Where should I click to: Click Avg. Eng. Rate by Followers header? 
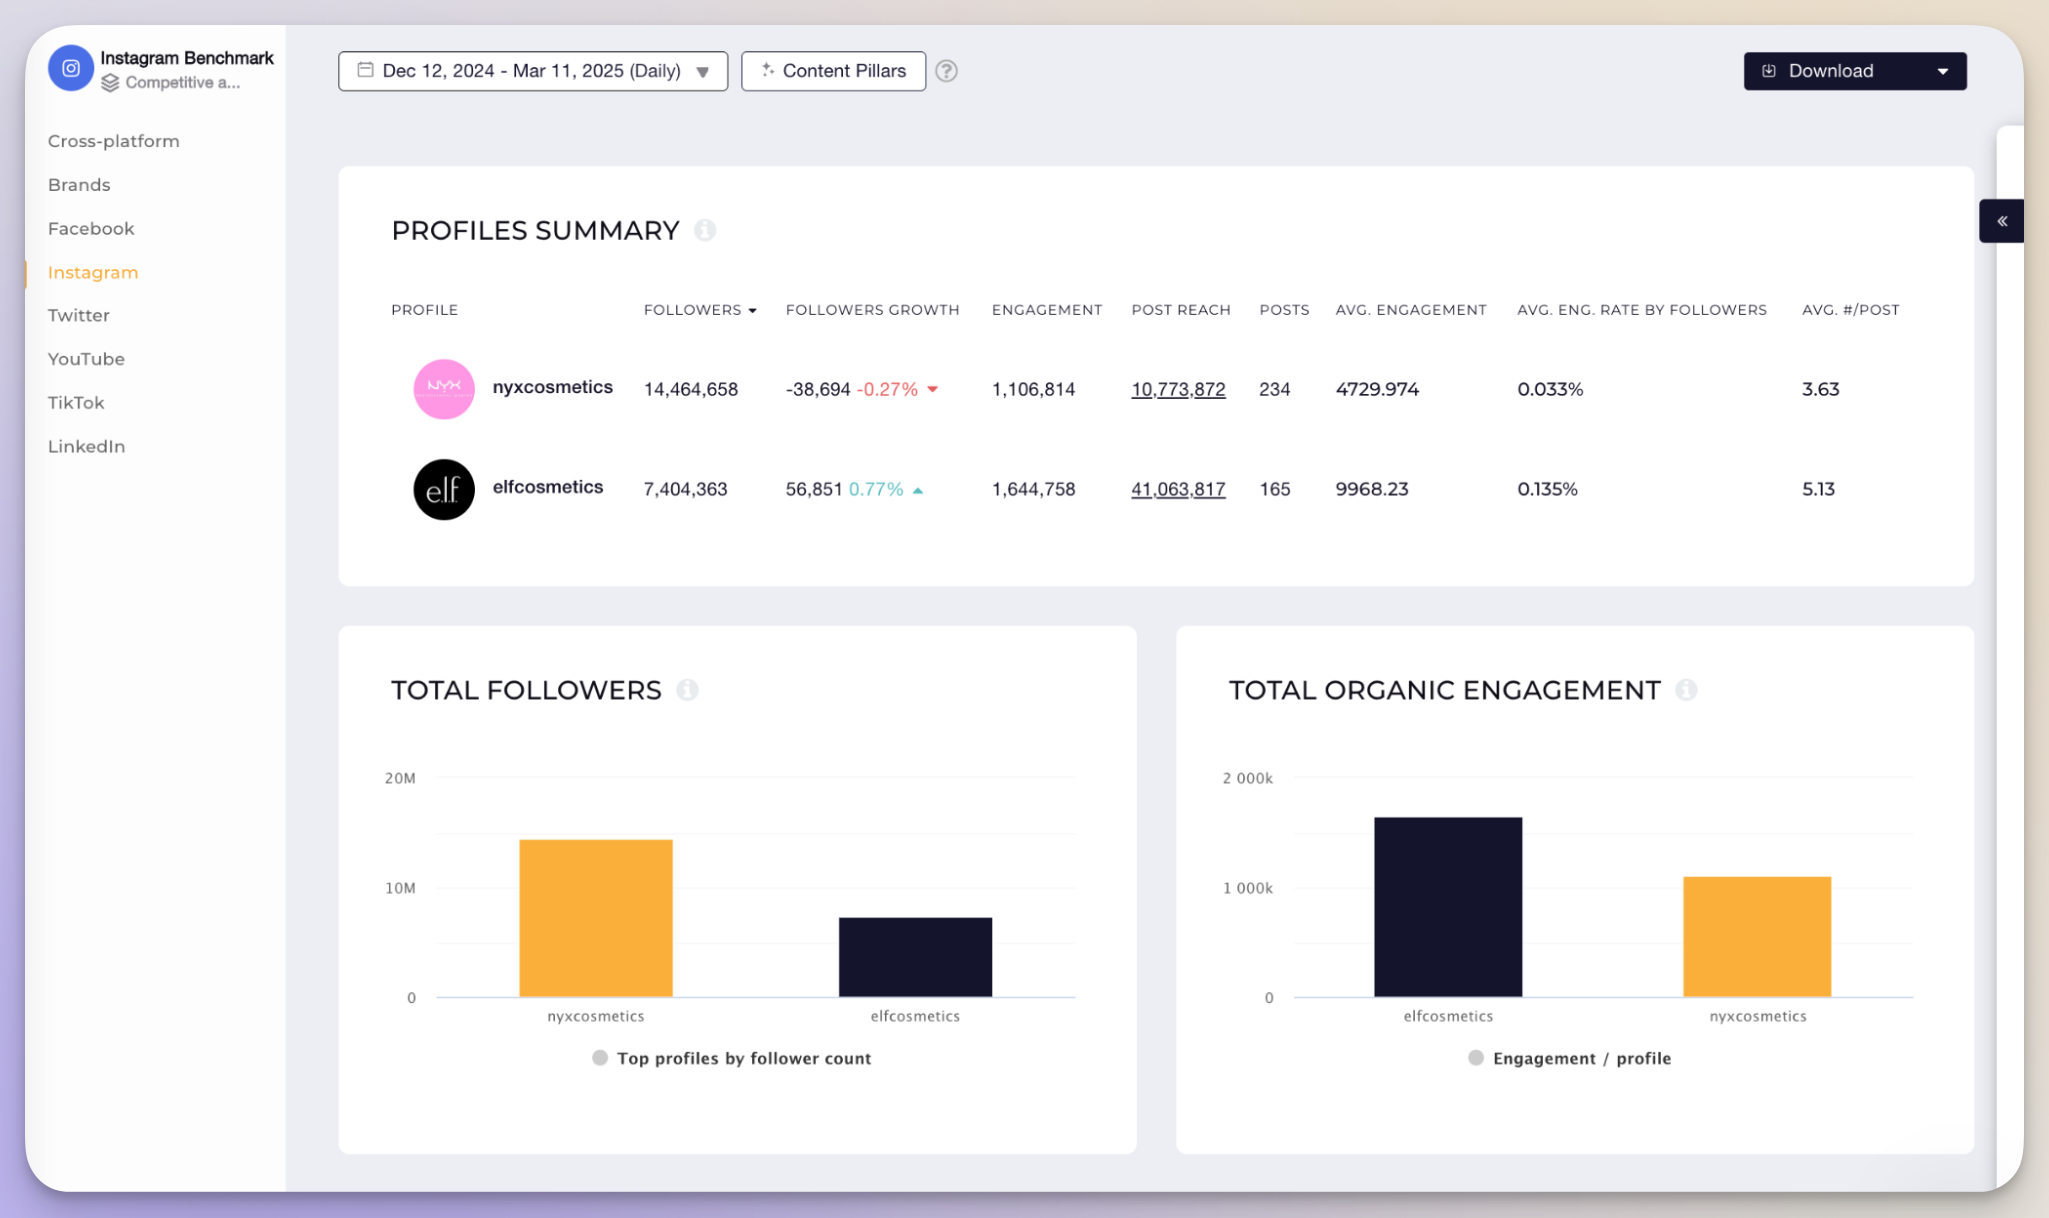[1642, 310]
